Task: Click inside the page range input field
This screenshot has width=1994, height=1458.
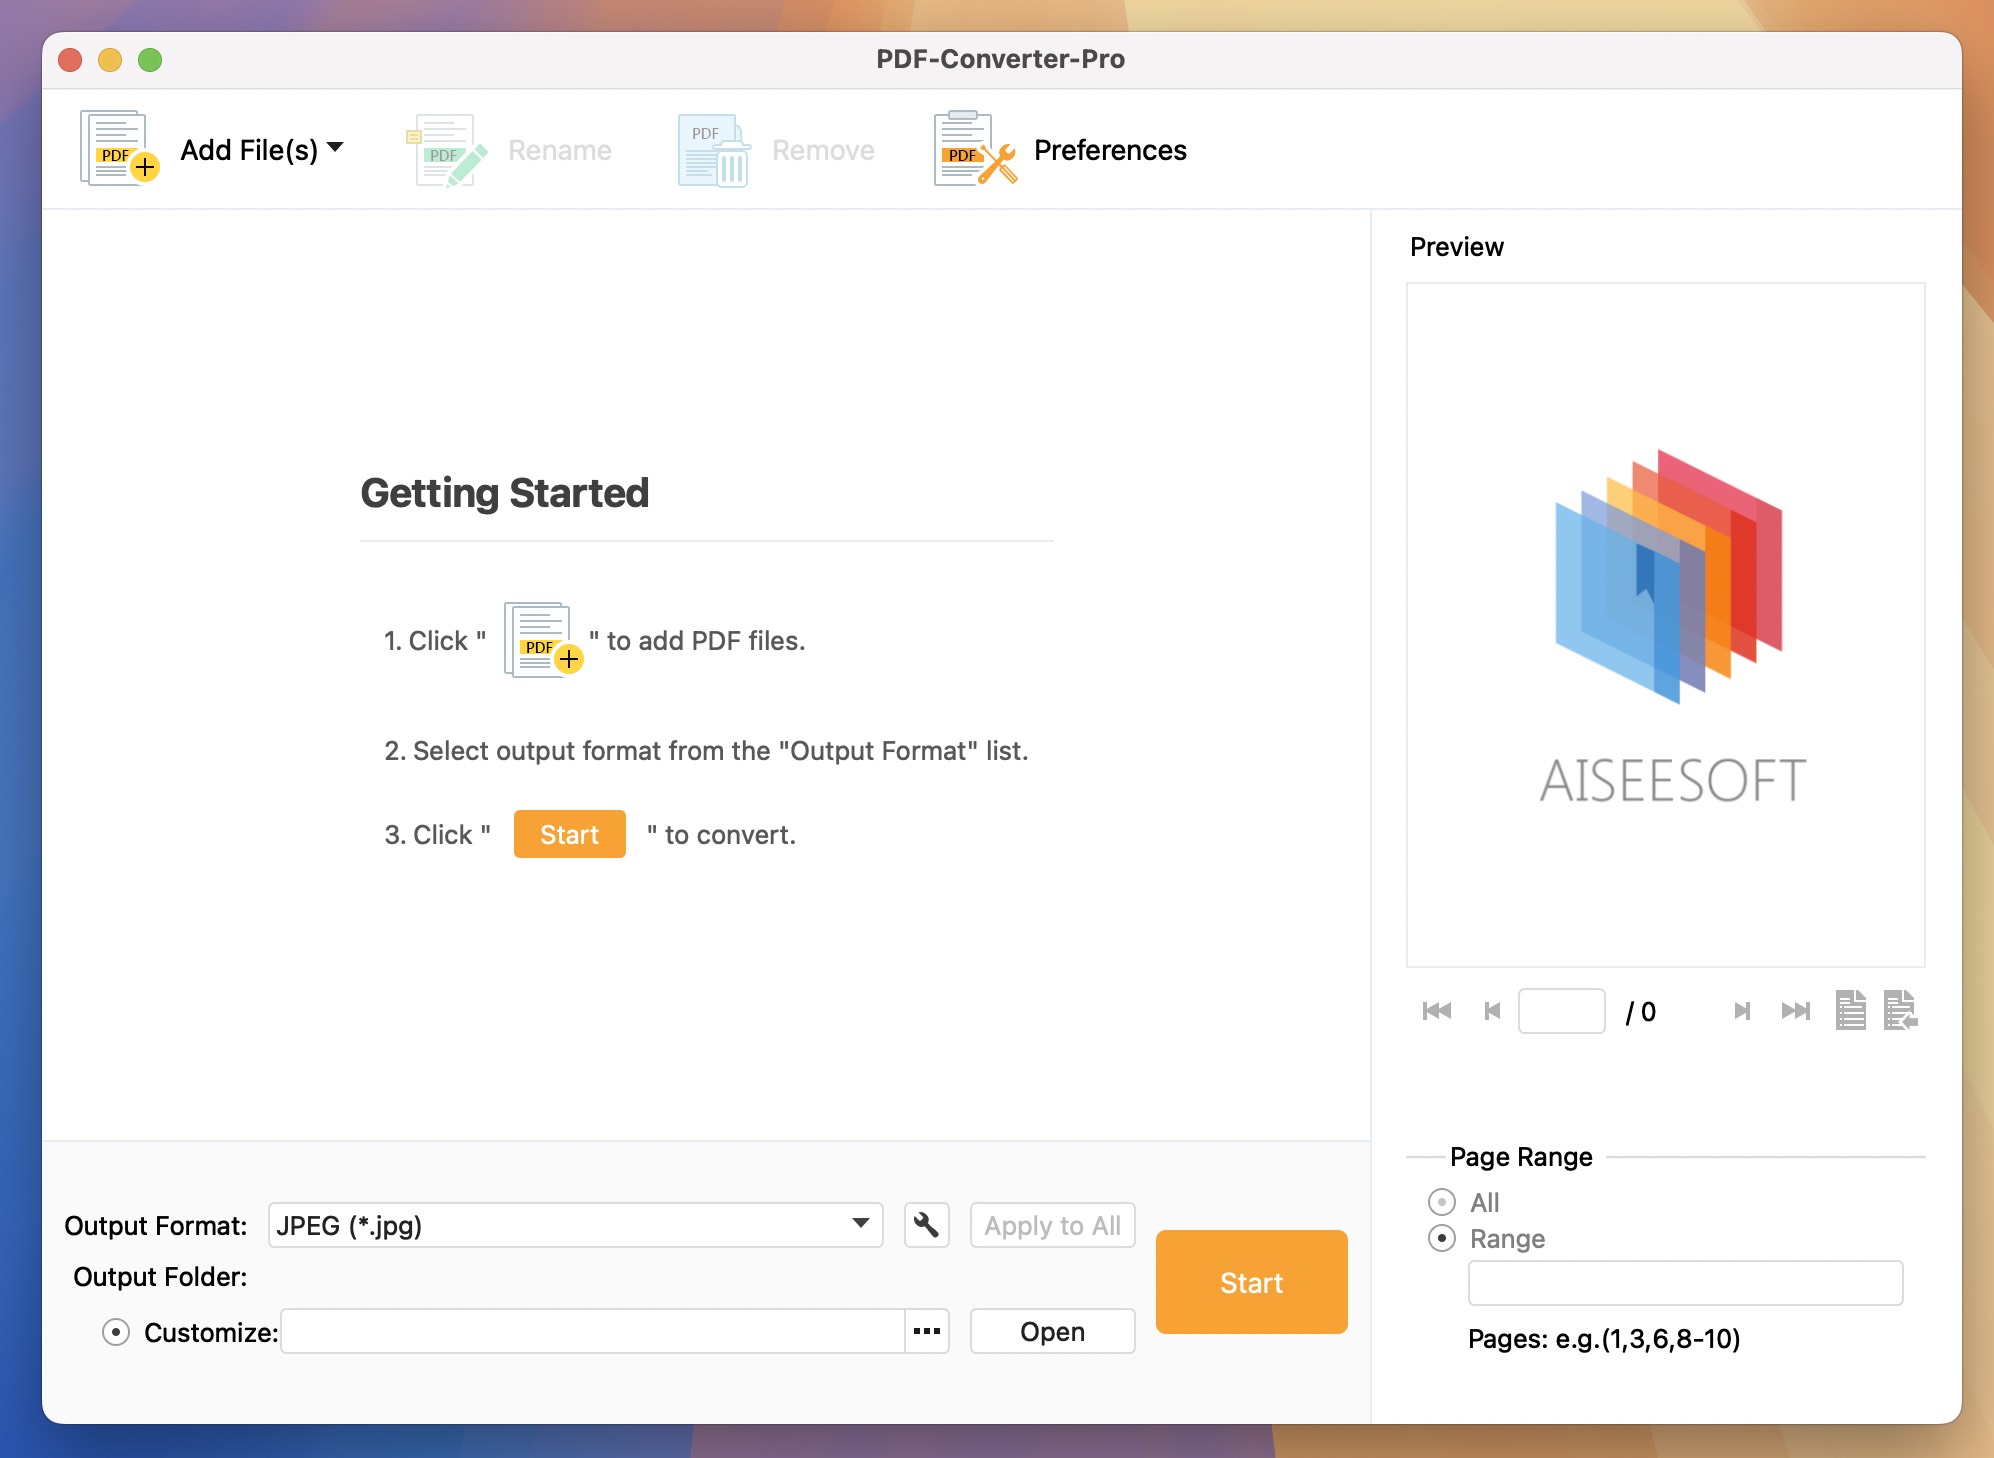Action: pos(1684,1282)
